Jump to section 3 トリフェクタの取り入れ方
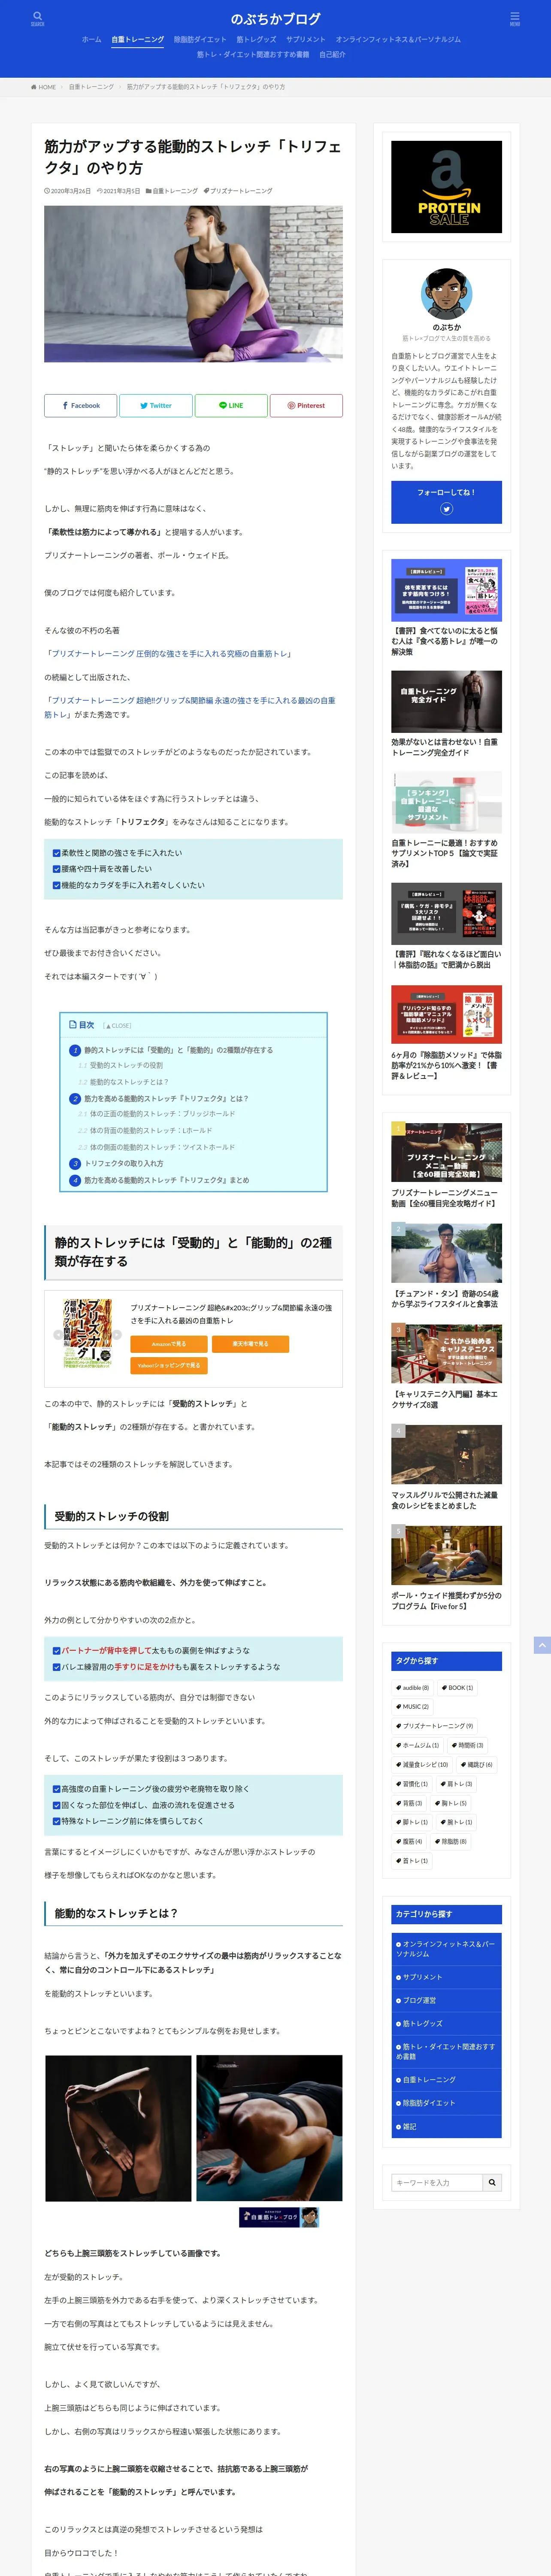This screenshot has width=551, height=2576. click(123, 1163)
